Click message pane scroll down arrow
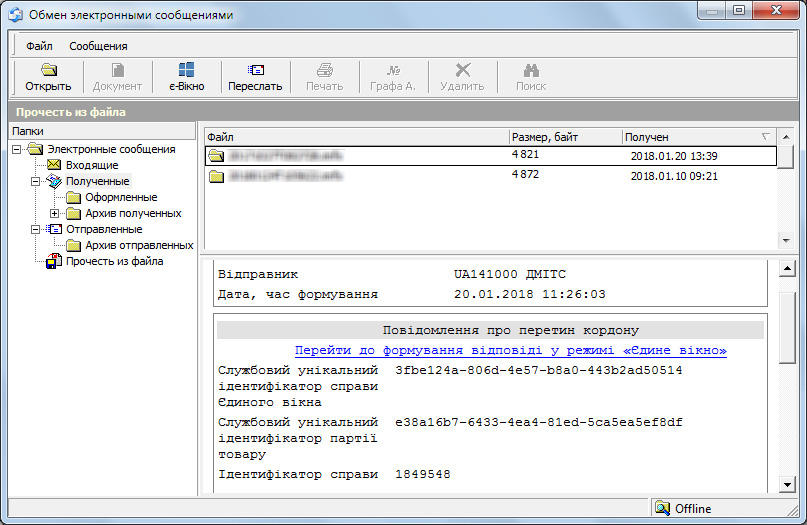Image resolution: width=807 pixels, height=525 pixels. pyautogui.click(x=787, y=484)
